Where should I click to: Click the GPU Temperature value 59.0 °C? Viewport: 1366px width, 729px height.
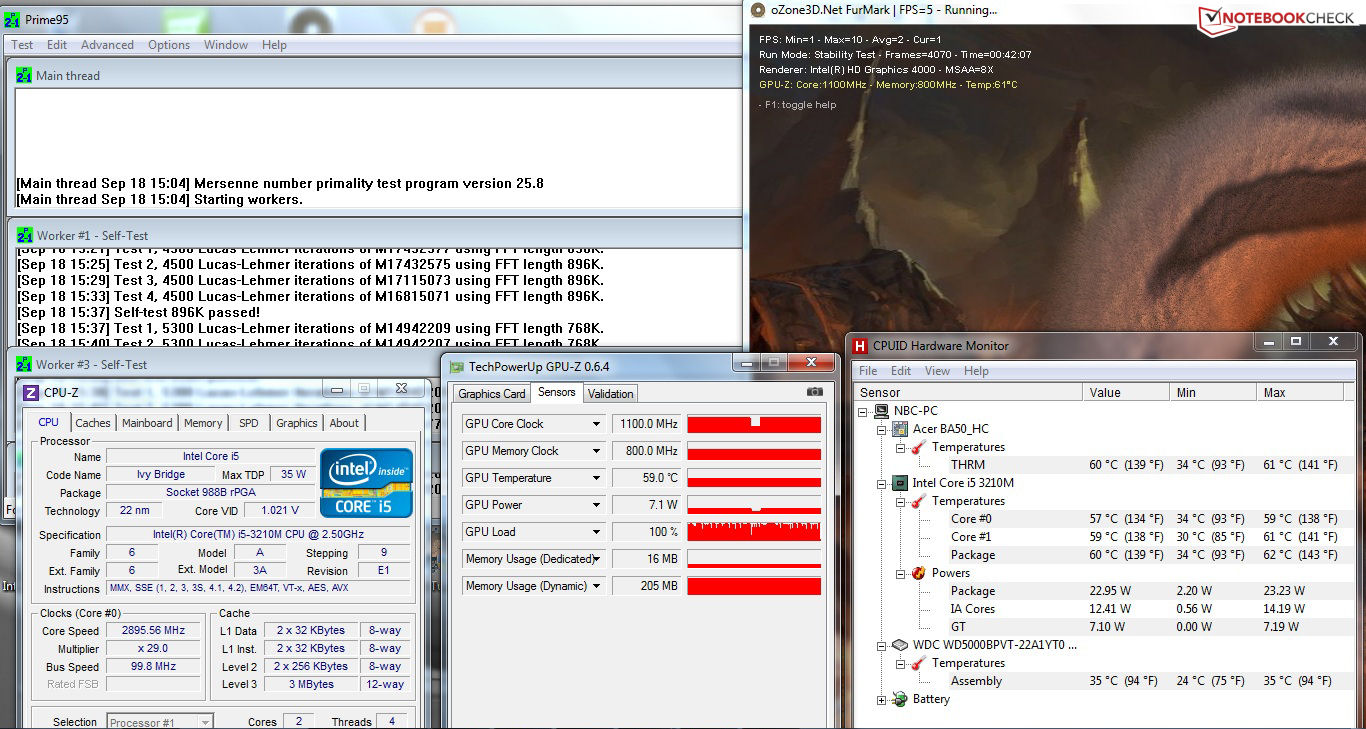[646, 478]
